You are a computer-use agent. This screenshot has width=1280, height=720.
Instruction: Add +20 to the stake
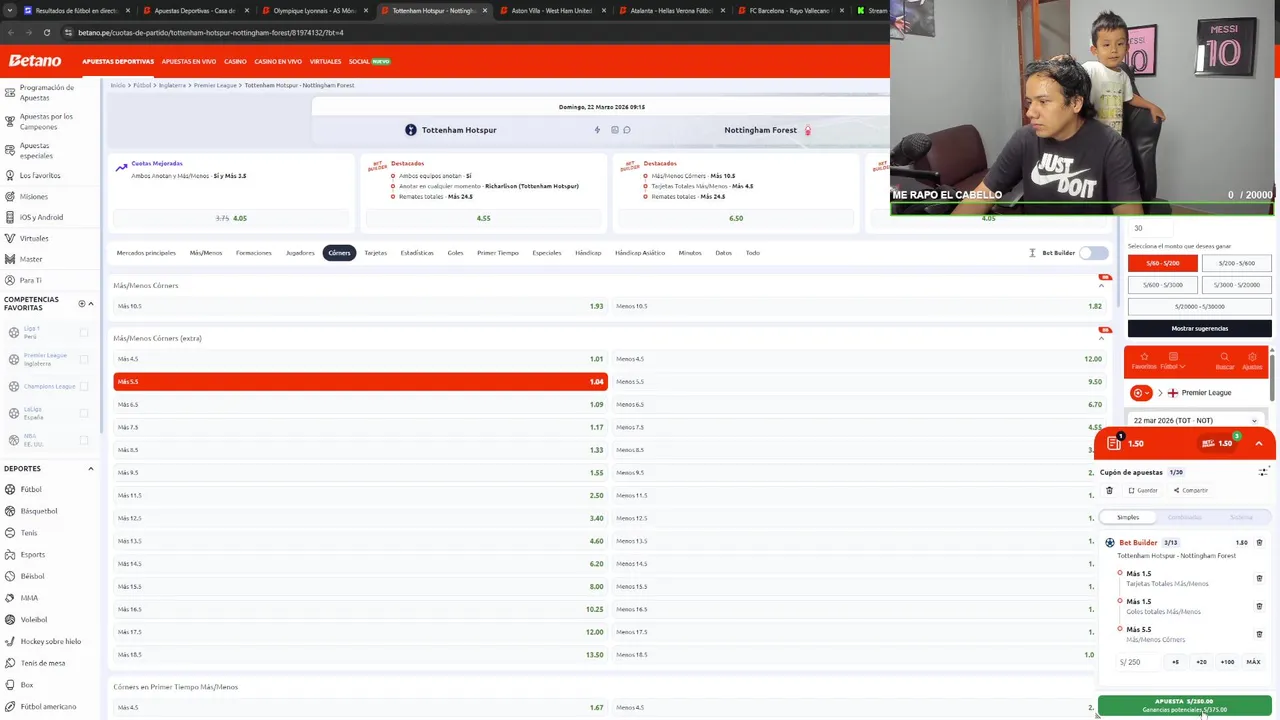(1201, 662)
